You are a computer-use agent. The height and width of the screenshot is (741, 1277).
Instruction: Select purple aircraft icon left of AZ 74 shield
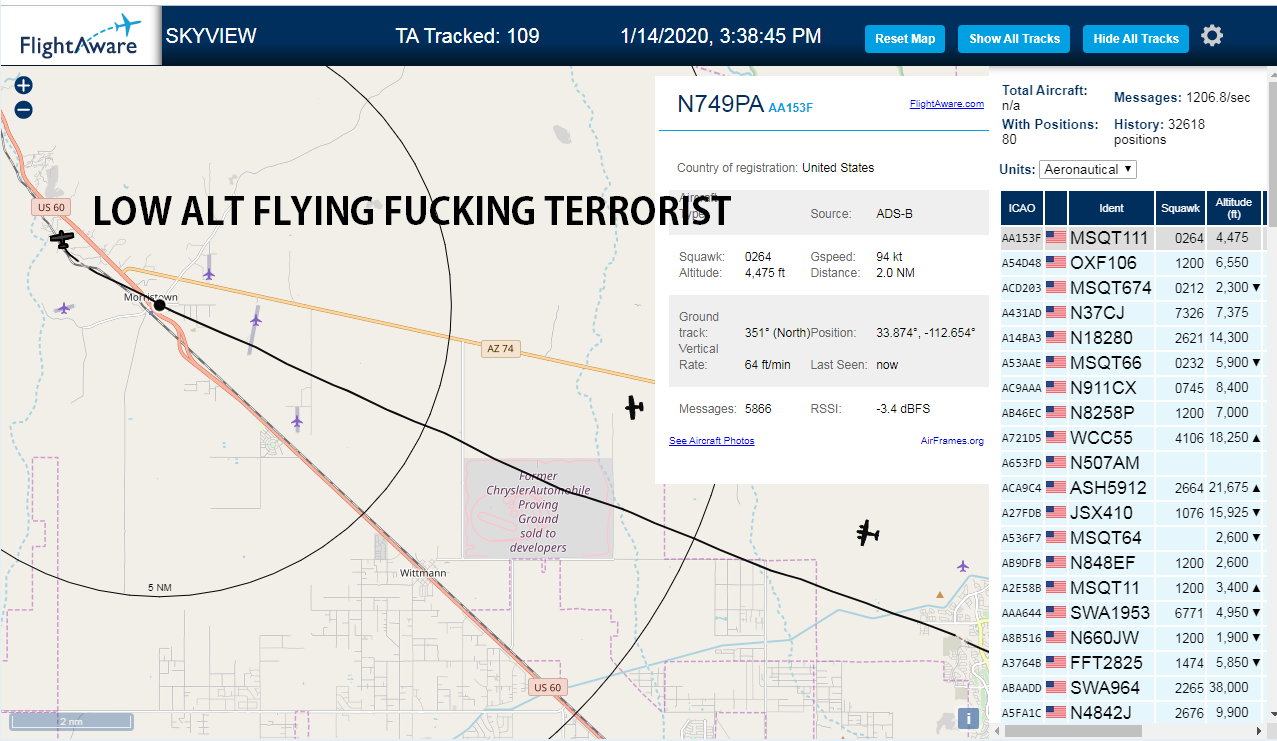[256, 320]
